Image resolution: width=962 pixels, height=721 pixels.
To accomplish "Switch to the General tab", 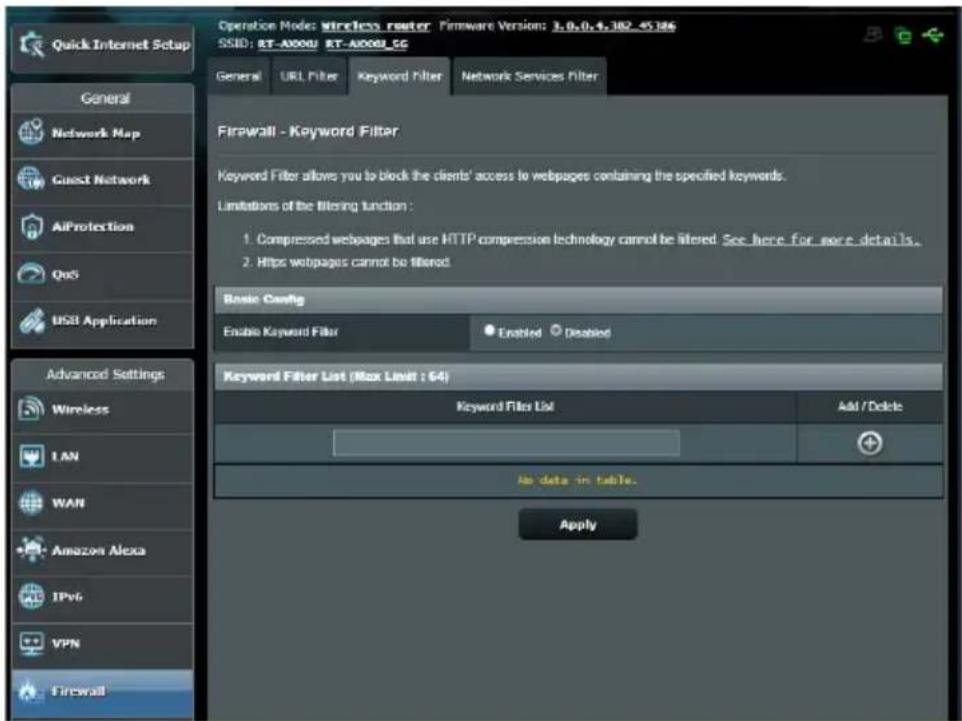I will [239, 76].
